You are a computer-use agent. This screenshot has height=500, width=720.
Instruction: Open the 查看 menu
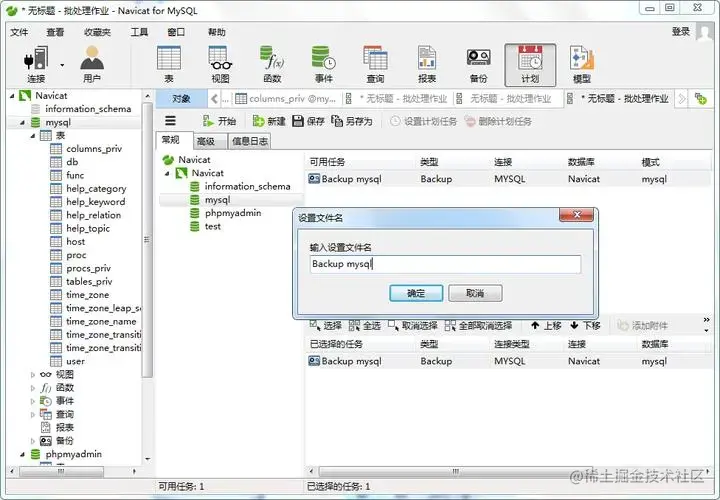click(x=55, y=32)
